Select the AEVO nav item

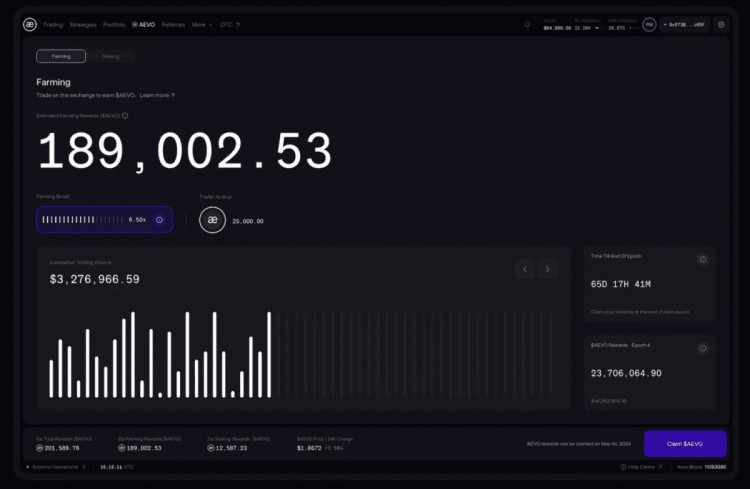click(143, 24)
